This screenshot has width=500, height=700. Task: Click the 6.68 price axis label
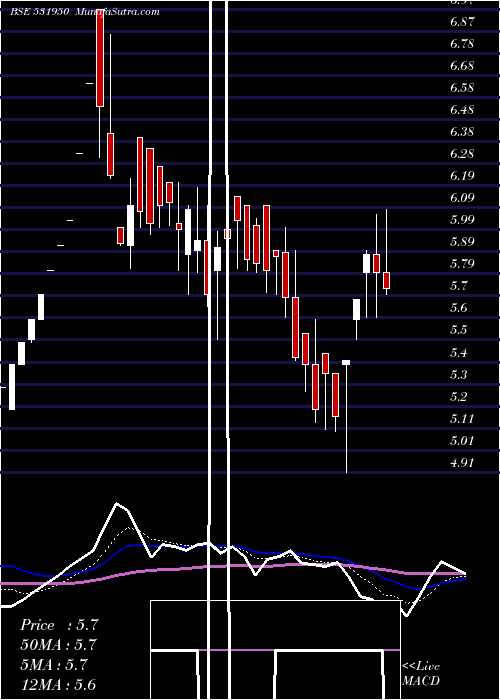[x=462, y=66]
